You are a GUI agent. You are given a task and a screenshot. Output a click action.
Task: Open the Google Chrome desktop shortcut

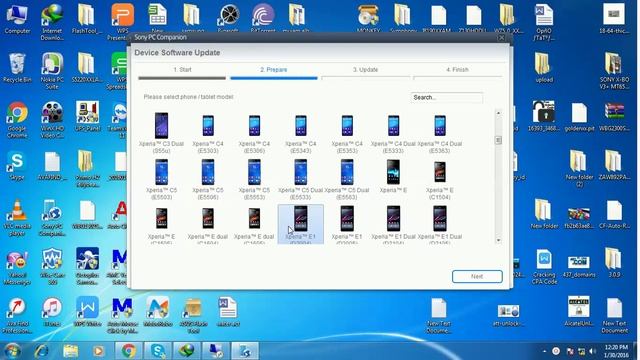pos(17,120)
